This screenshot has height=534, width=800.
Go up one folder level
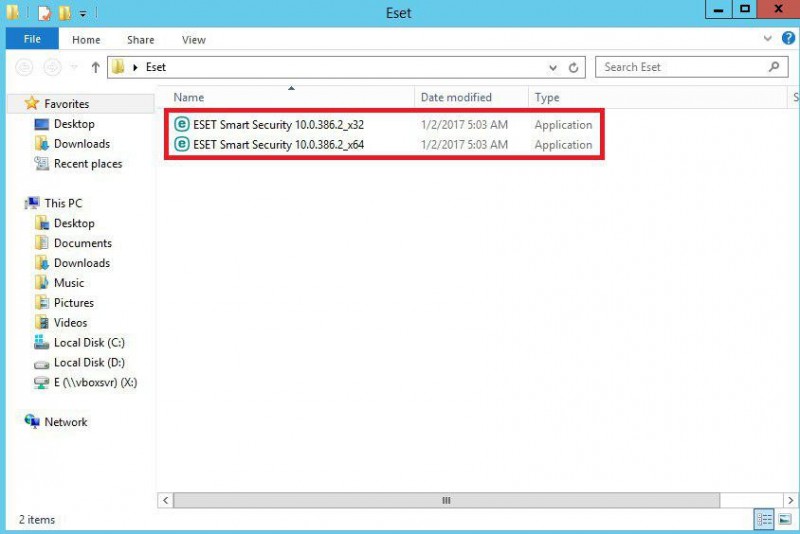point(95,67)
